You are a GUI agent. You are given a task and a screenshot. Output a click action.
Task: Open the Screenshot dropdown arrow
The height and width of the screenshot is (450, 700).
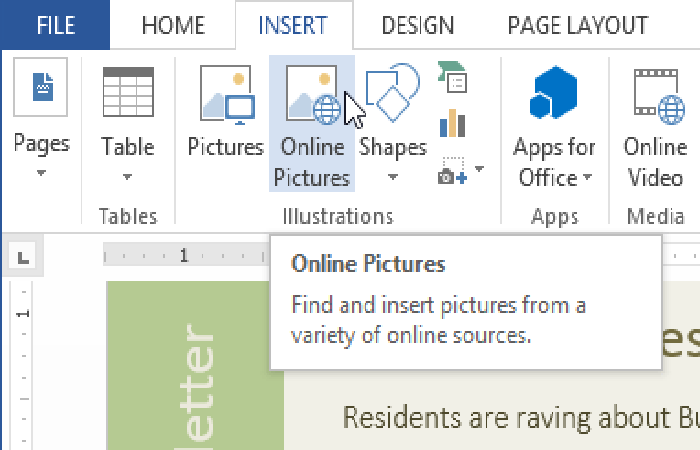[479, 169]
